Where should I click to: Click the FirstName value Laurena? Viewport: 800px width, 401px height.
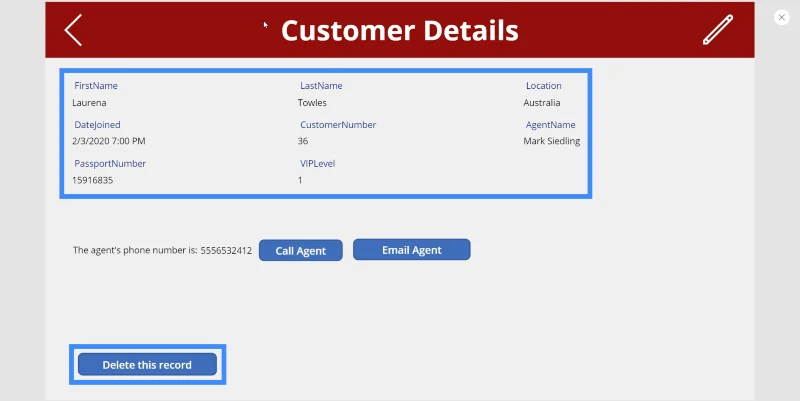[x=89, y=103]
